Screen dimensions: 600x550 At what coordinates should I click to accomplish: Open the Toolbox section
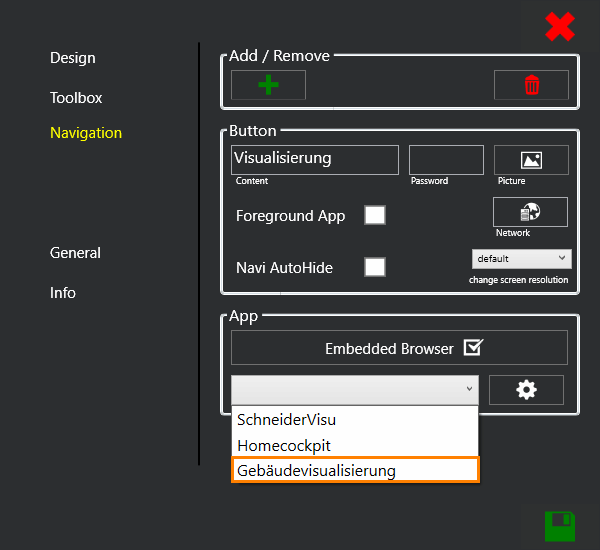(76, 98)
